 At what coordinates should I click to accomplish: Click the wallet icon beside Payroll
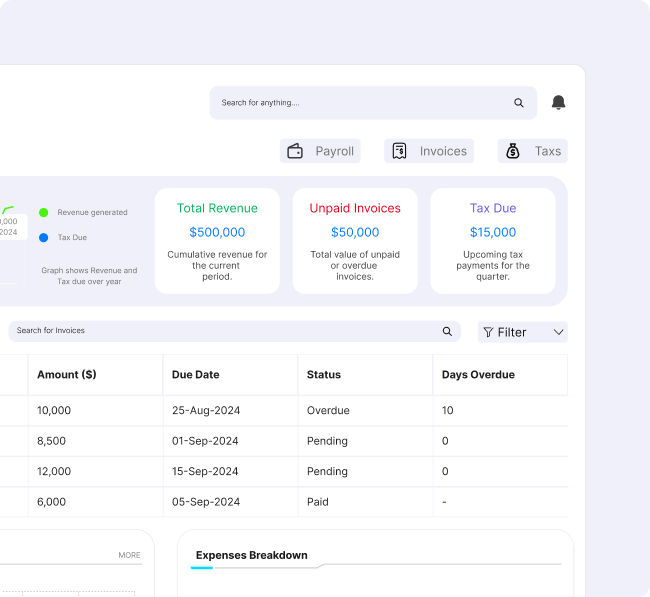pyautogui.click(x=295, y=152)
